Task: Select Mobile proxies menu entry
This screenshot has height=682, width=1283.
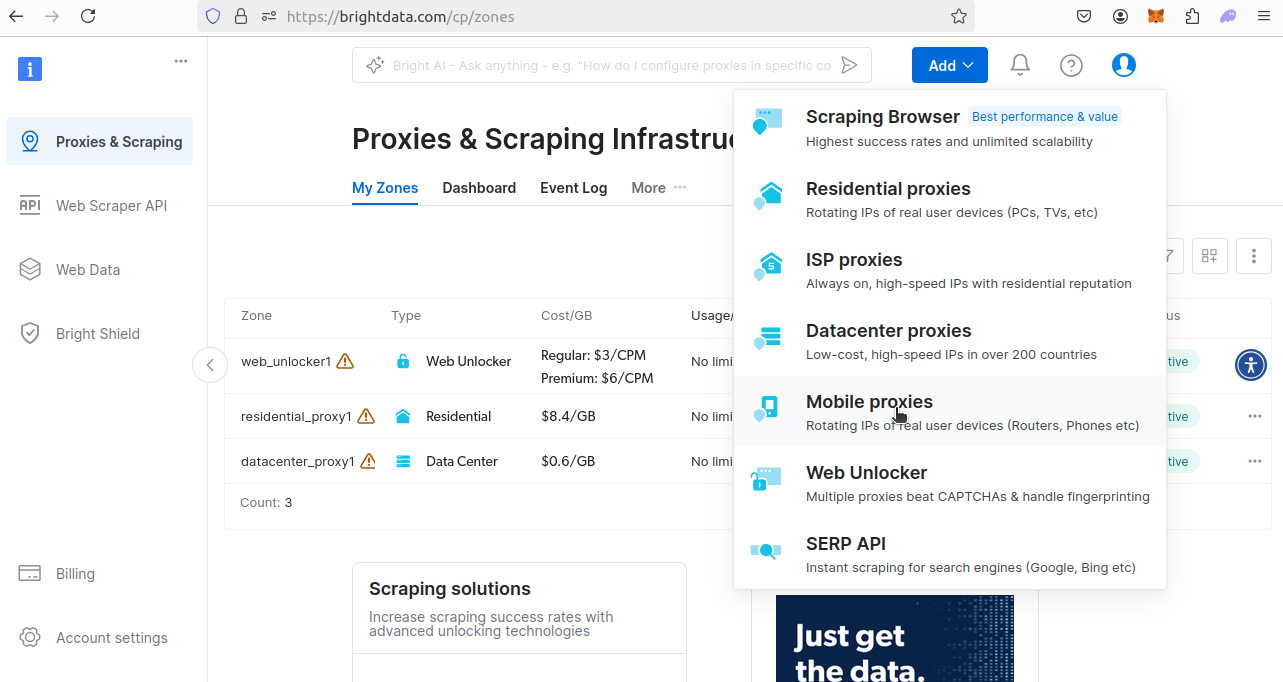Action: pyautogui.click(x=950, y=412)
